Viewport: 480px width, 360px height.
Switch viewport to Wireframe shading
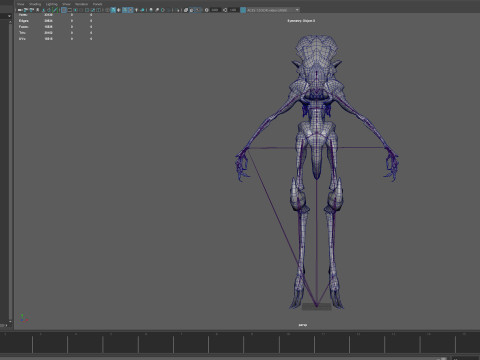pos(107,10)
